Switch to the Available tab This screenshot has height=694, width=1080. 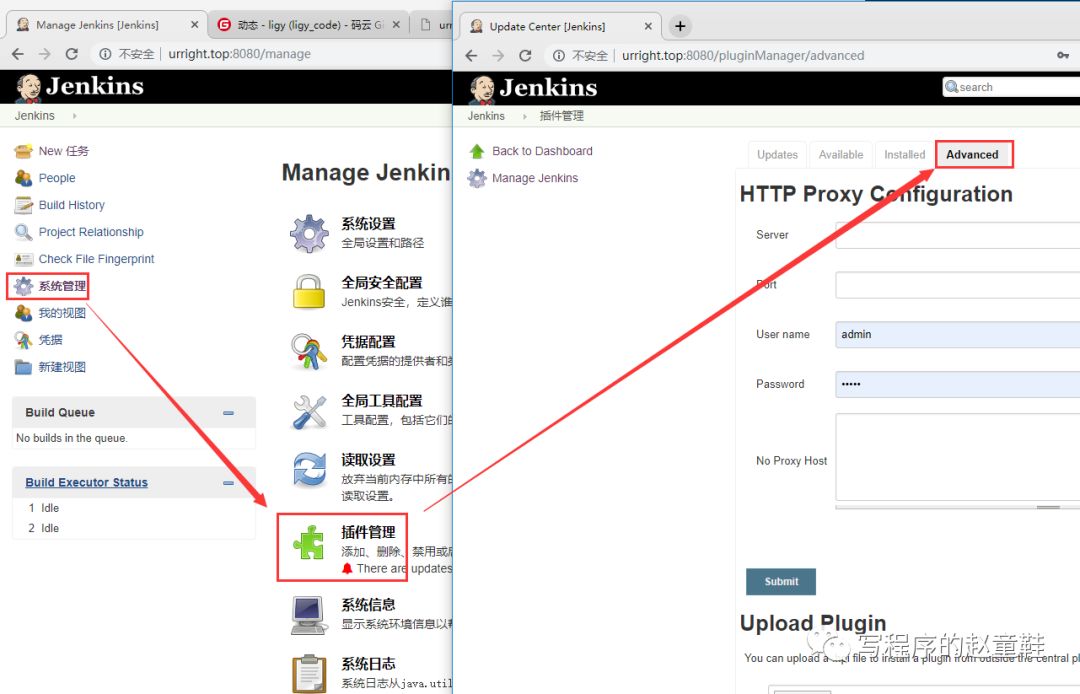[840, 155]
